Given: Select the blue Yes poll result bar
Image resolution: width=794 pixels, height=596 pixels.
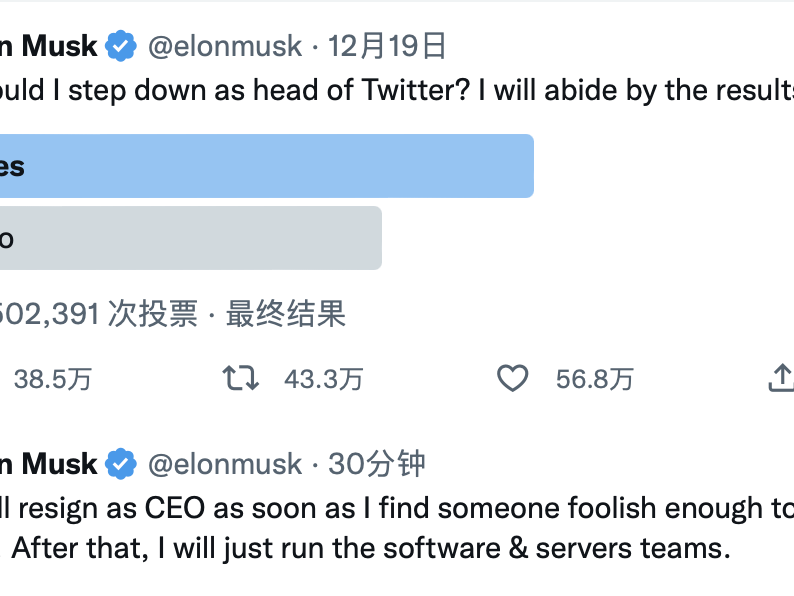Looking at the screenshot, I should (x=267, y=166).
